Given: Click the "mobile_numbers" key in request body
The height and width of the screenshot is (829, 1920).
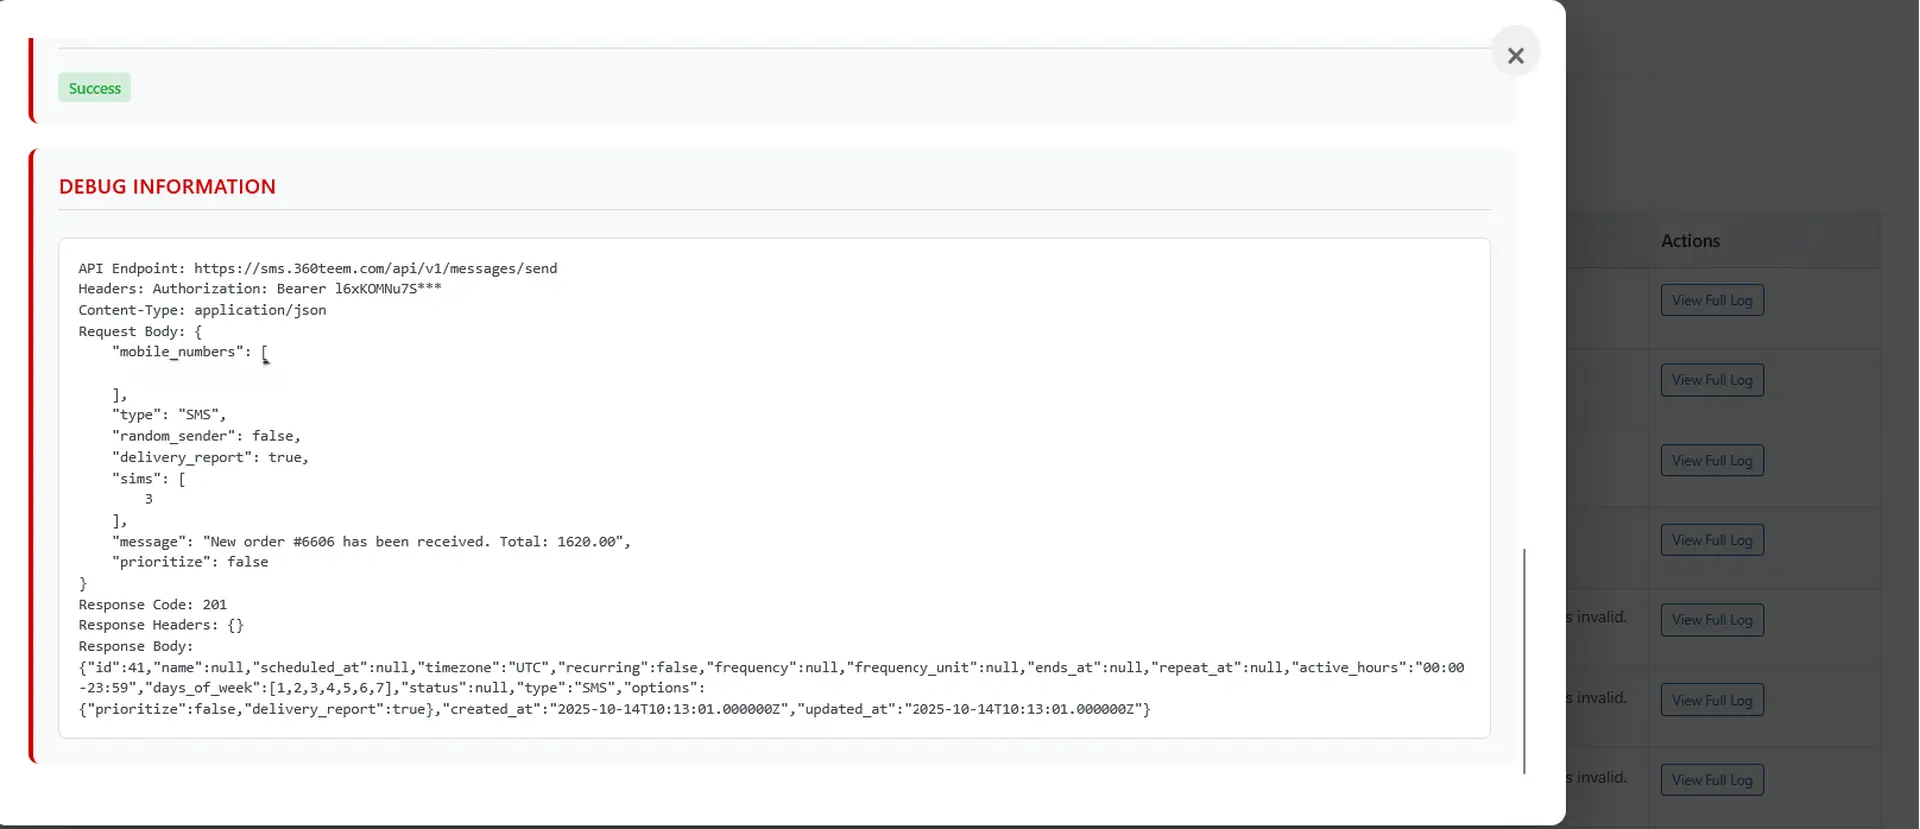Looking at the screenshot, I should point(177,352).
